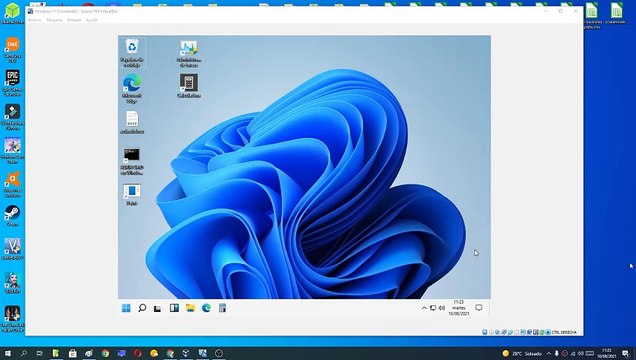Click the CTRL DERECHA host key indicator
The image size is (636, 360).
point(564,332)
